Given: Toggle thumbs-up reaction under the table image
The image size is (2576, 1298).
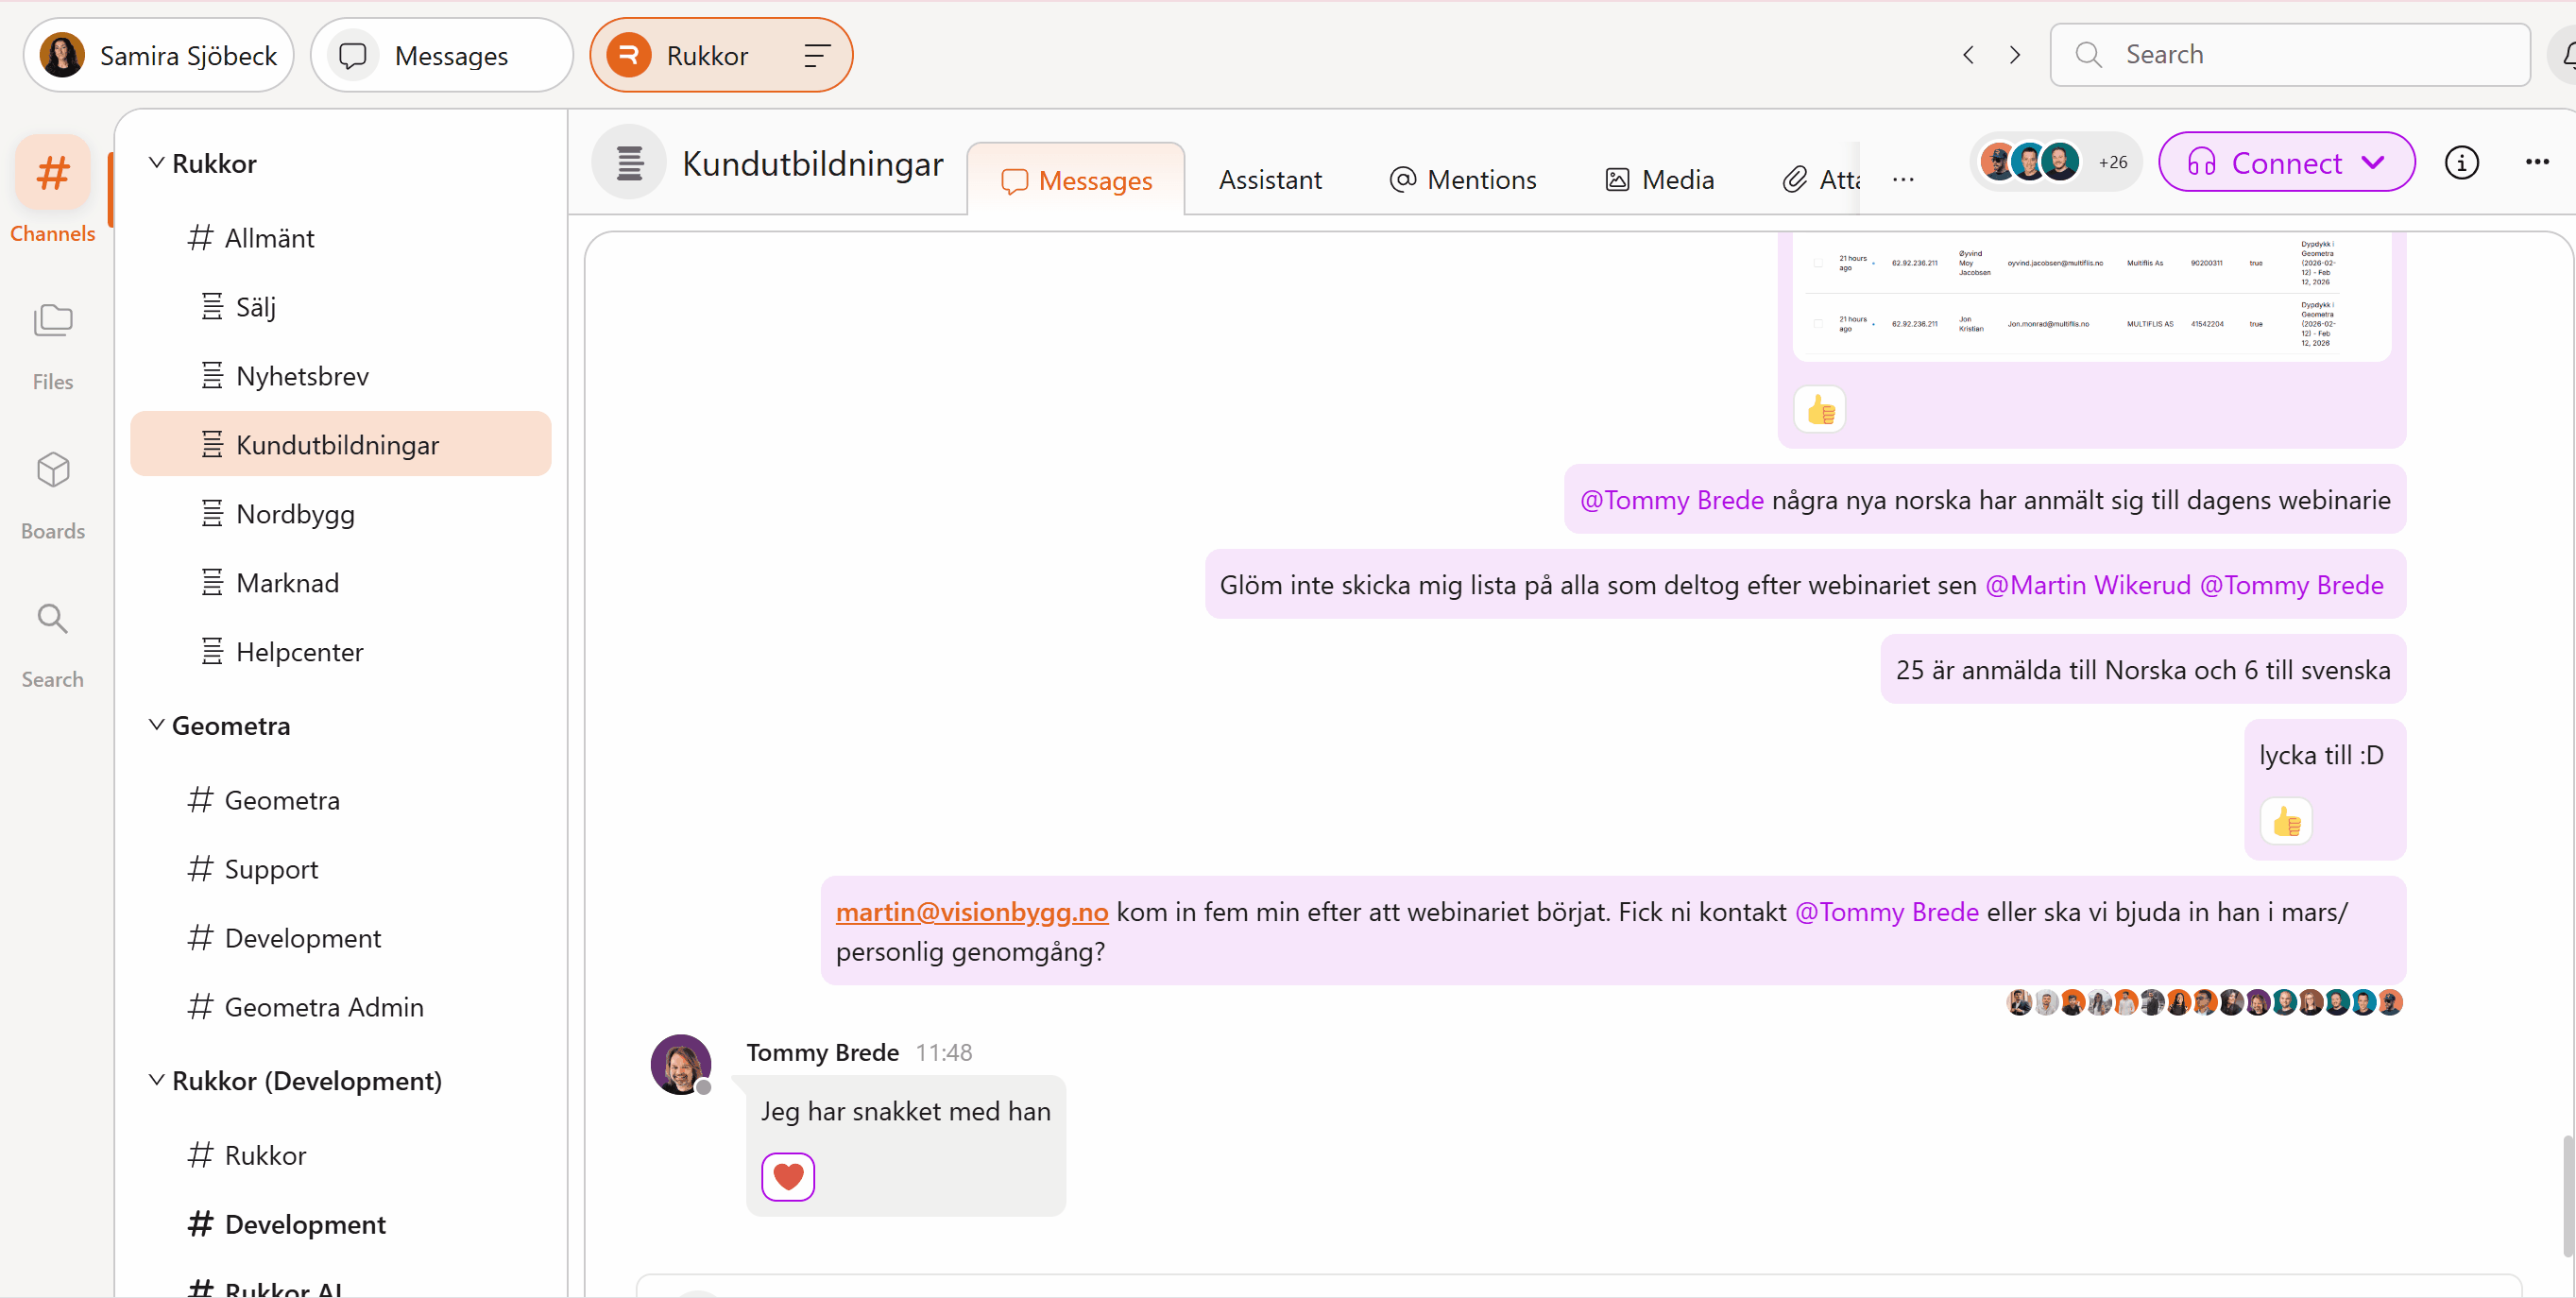Looking at the screenshot, I should (1819, 410).
